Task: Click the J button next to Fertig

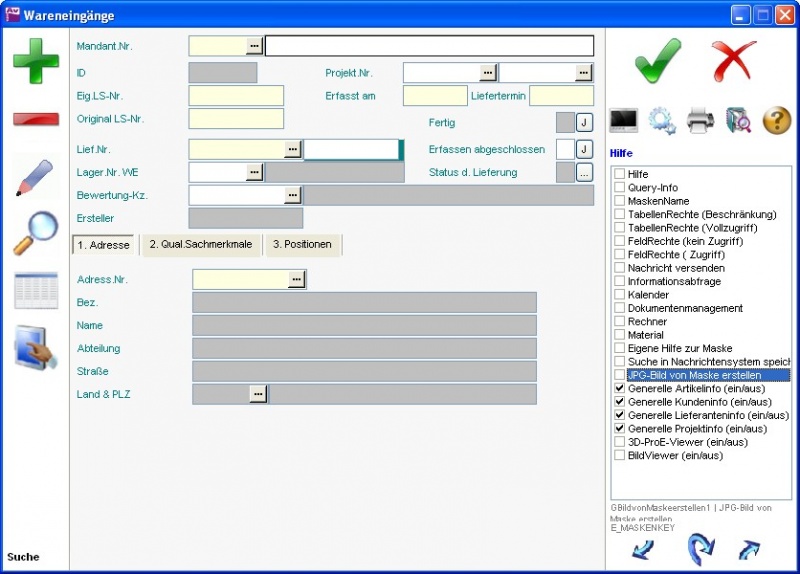Action: pos(585,122)
